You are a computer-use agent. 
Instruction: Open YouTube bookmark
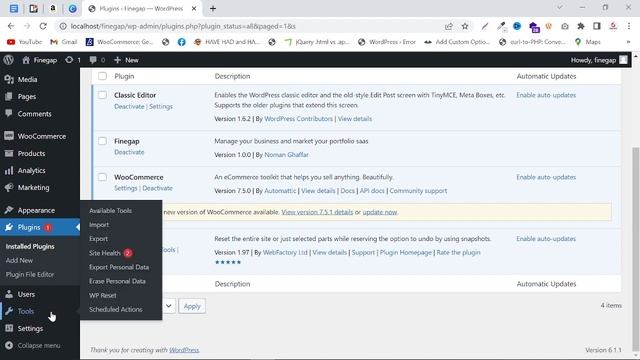coord(24,42)
